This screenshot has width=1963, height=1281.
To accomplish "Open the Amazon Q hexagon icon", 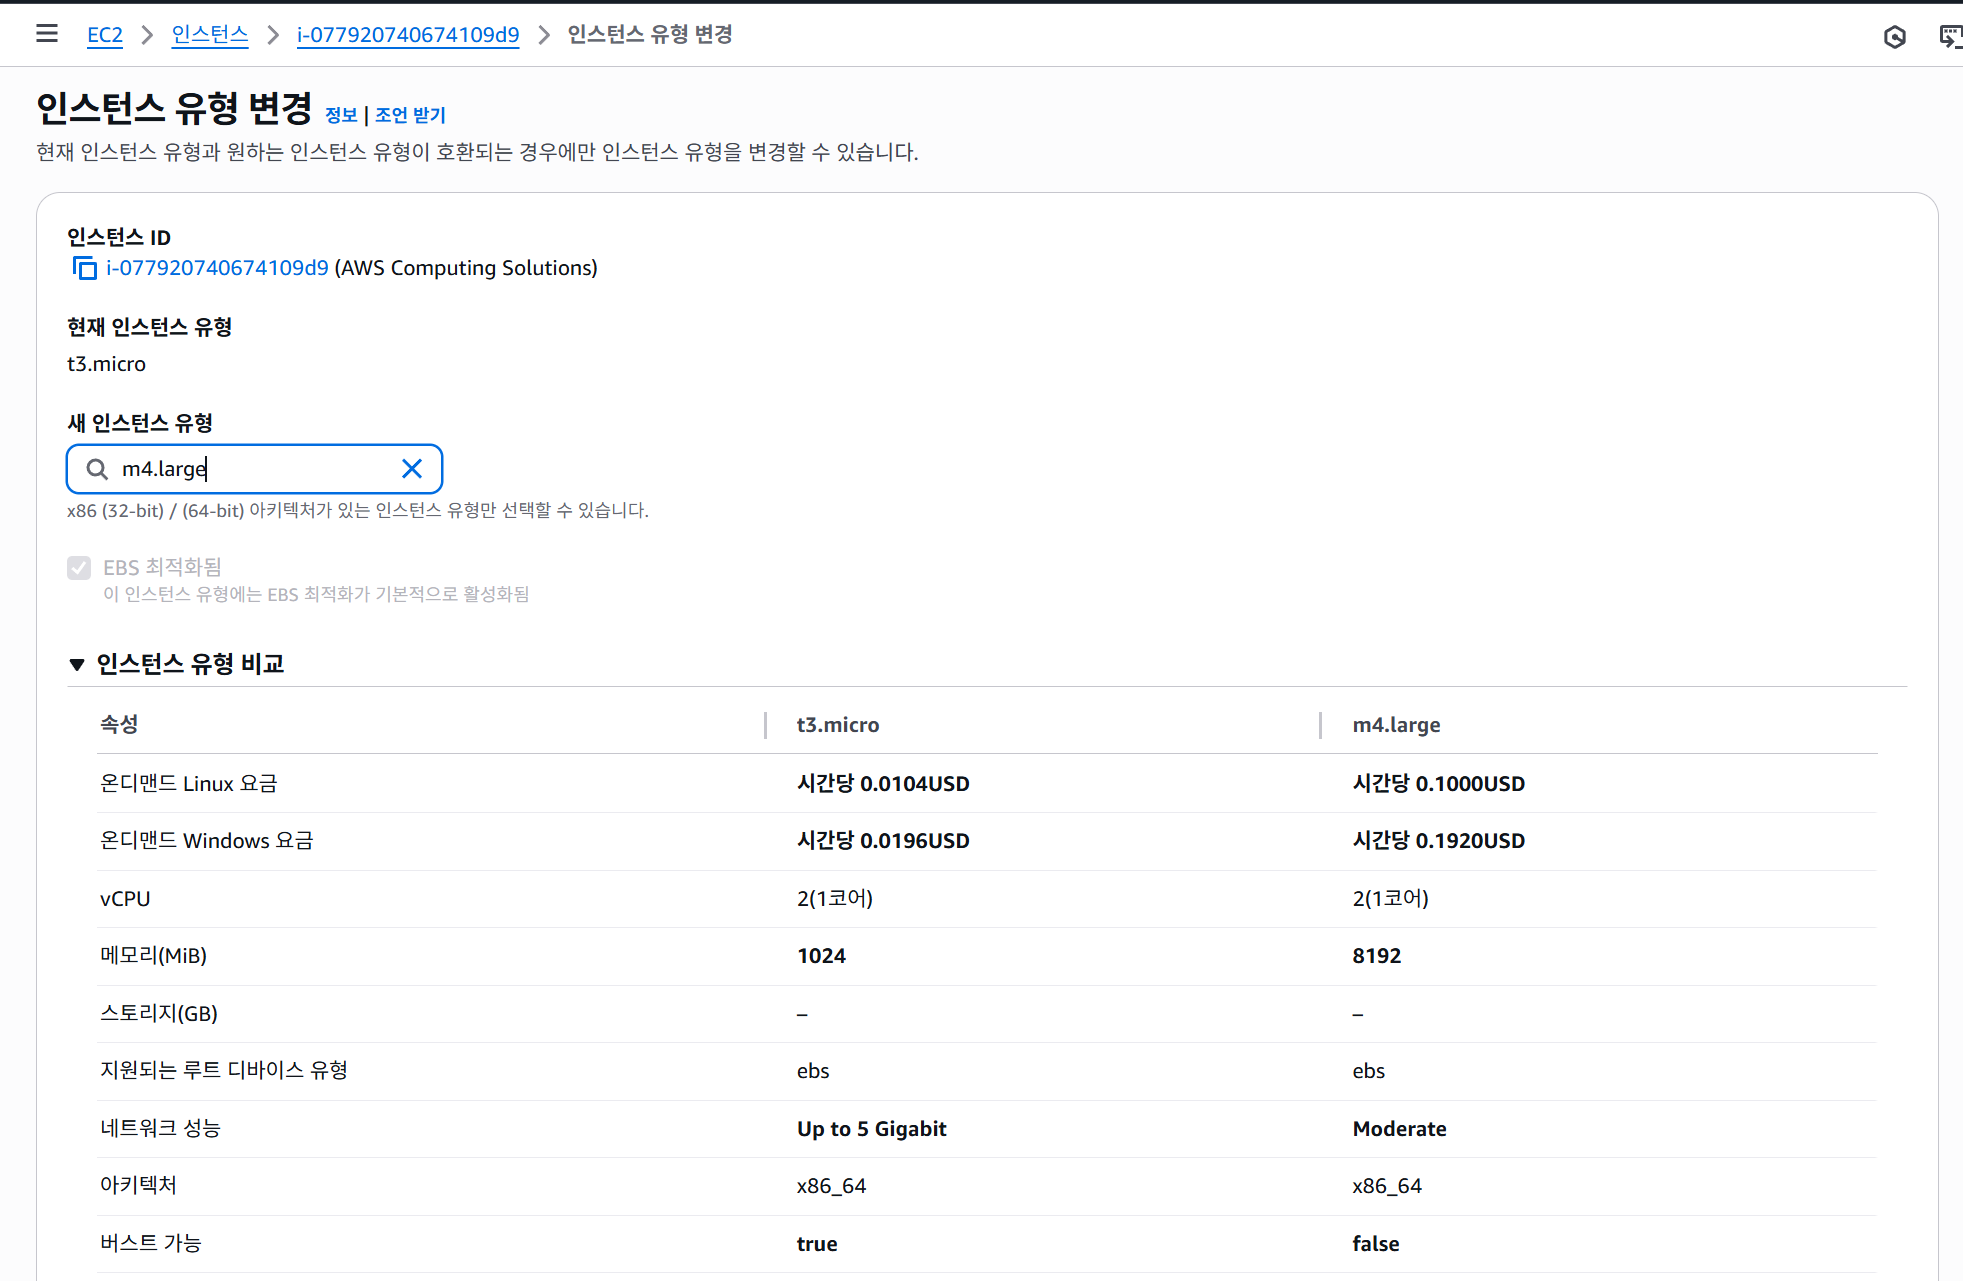I will point(1894,37).
